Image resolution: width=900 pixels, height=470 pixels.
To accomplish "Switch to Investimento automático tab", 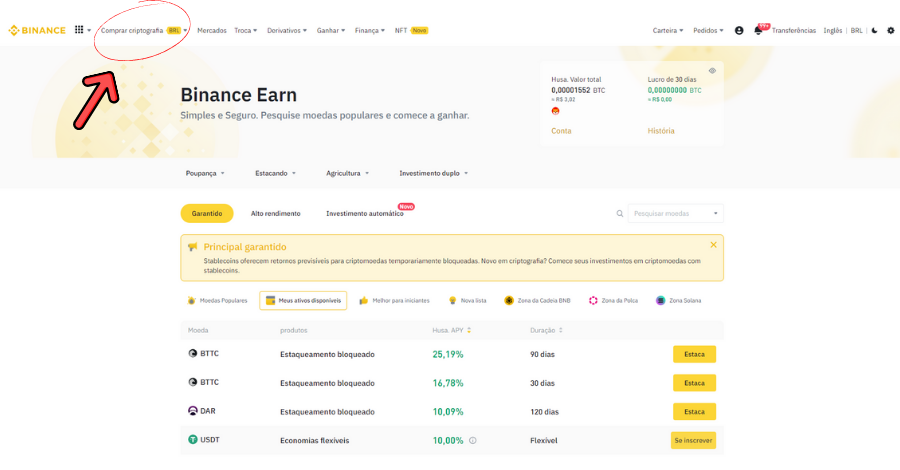I will 365,213.
